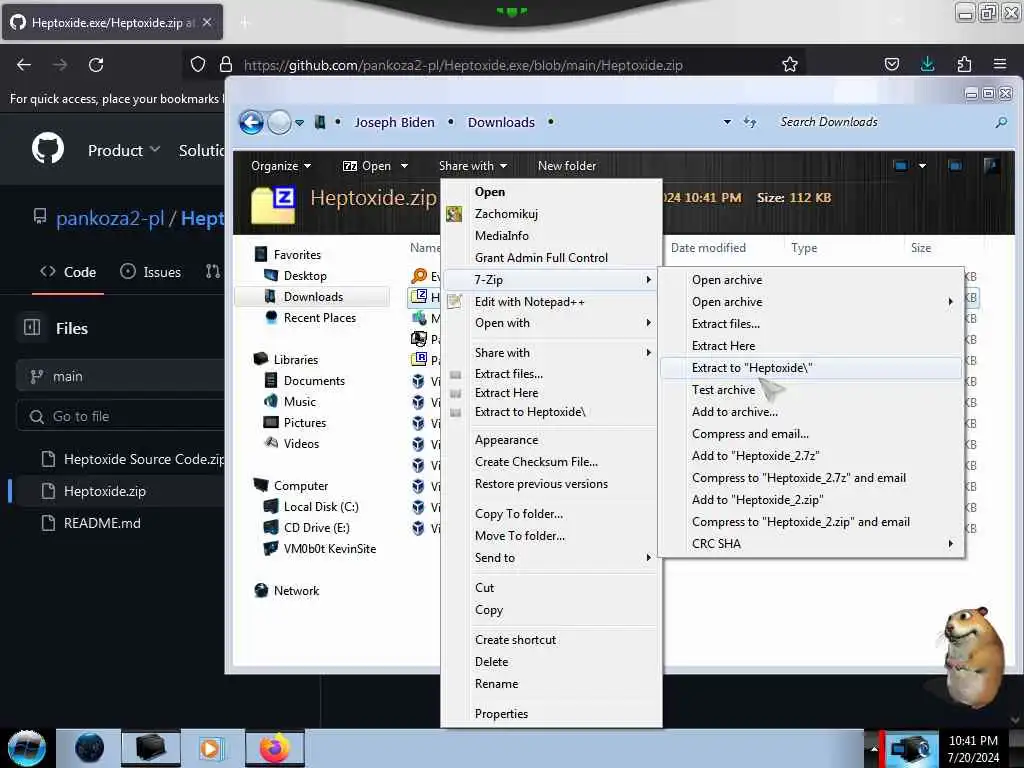Screen dimensions: 1024x768
Task: Click the change view icon in Explorer toolbar
Action: coord(901,166)
